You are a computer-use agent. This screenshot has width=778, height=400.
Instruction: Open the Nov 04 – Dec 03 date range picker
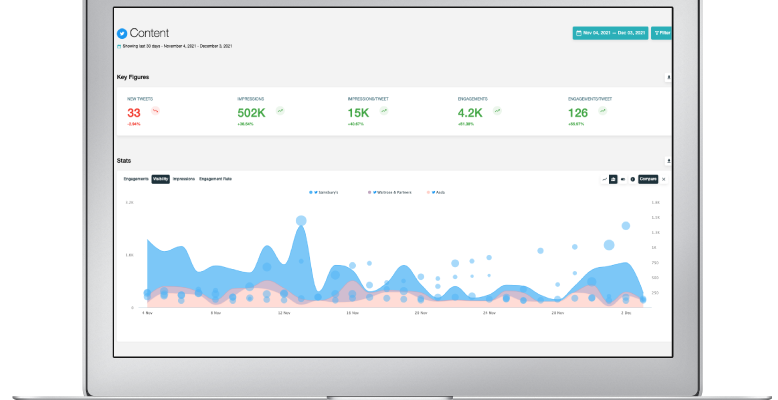tap(609, 33)
